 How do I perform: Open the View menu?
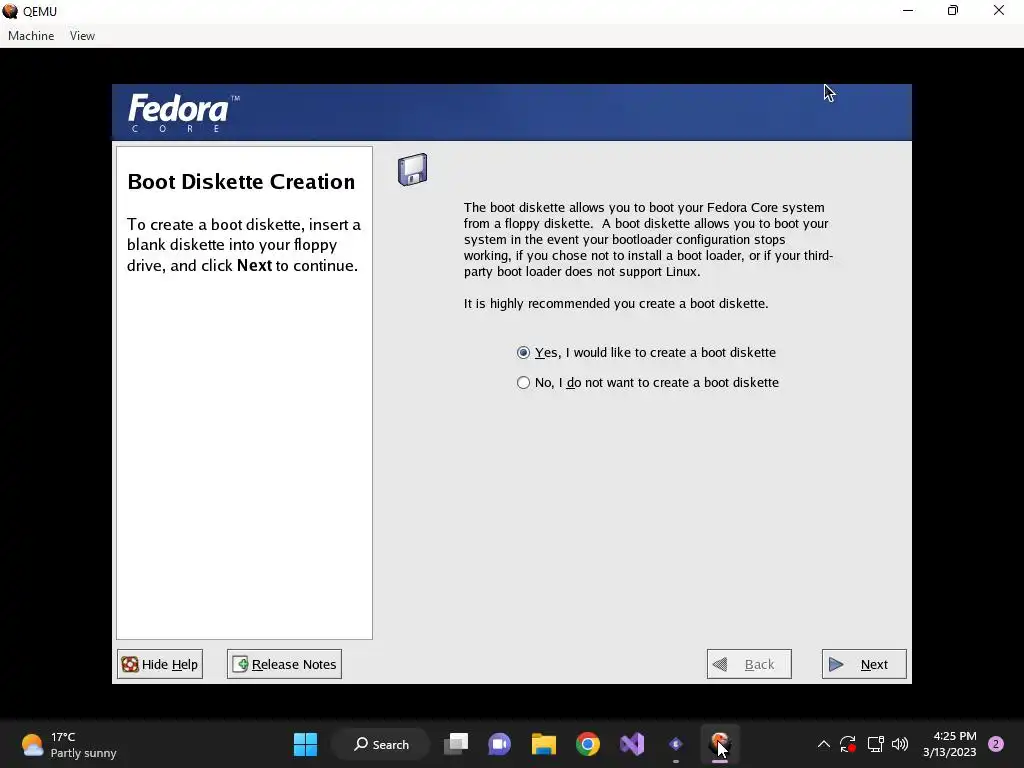point(82,36)
